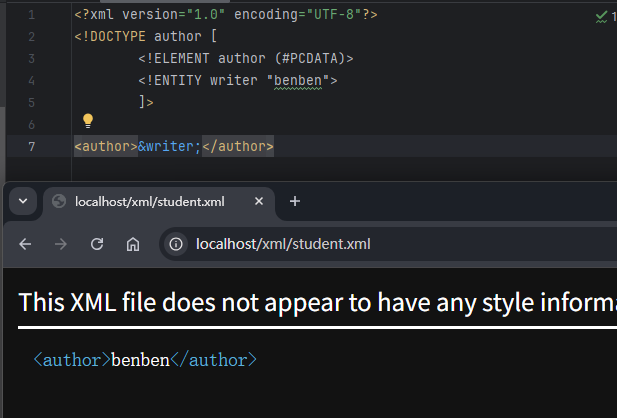
Task: Click the benben text in the XML output
Action: (x=140, y=360)
